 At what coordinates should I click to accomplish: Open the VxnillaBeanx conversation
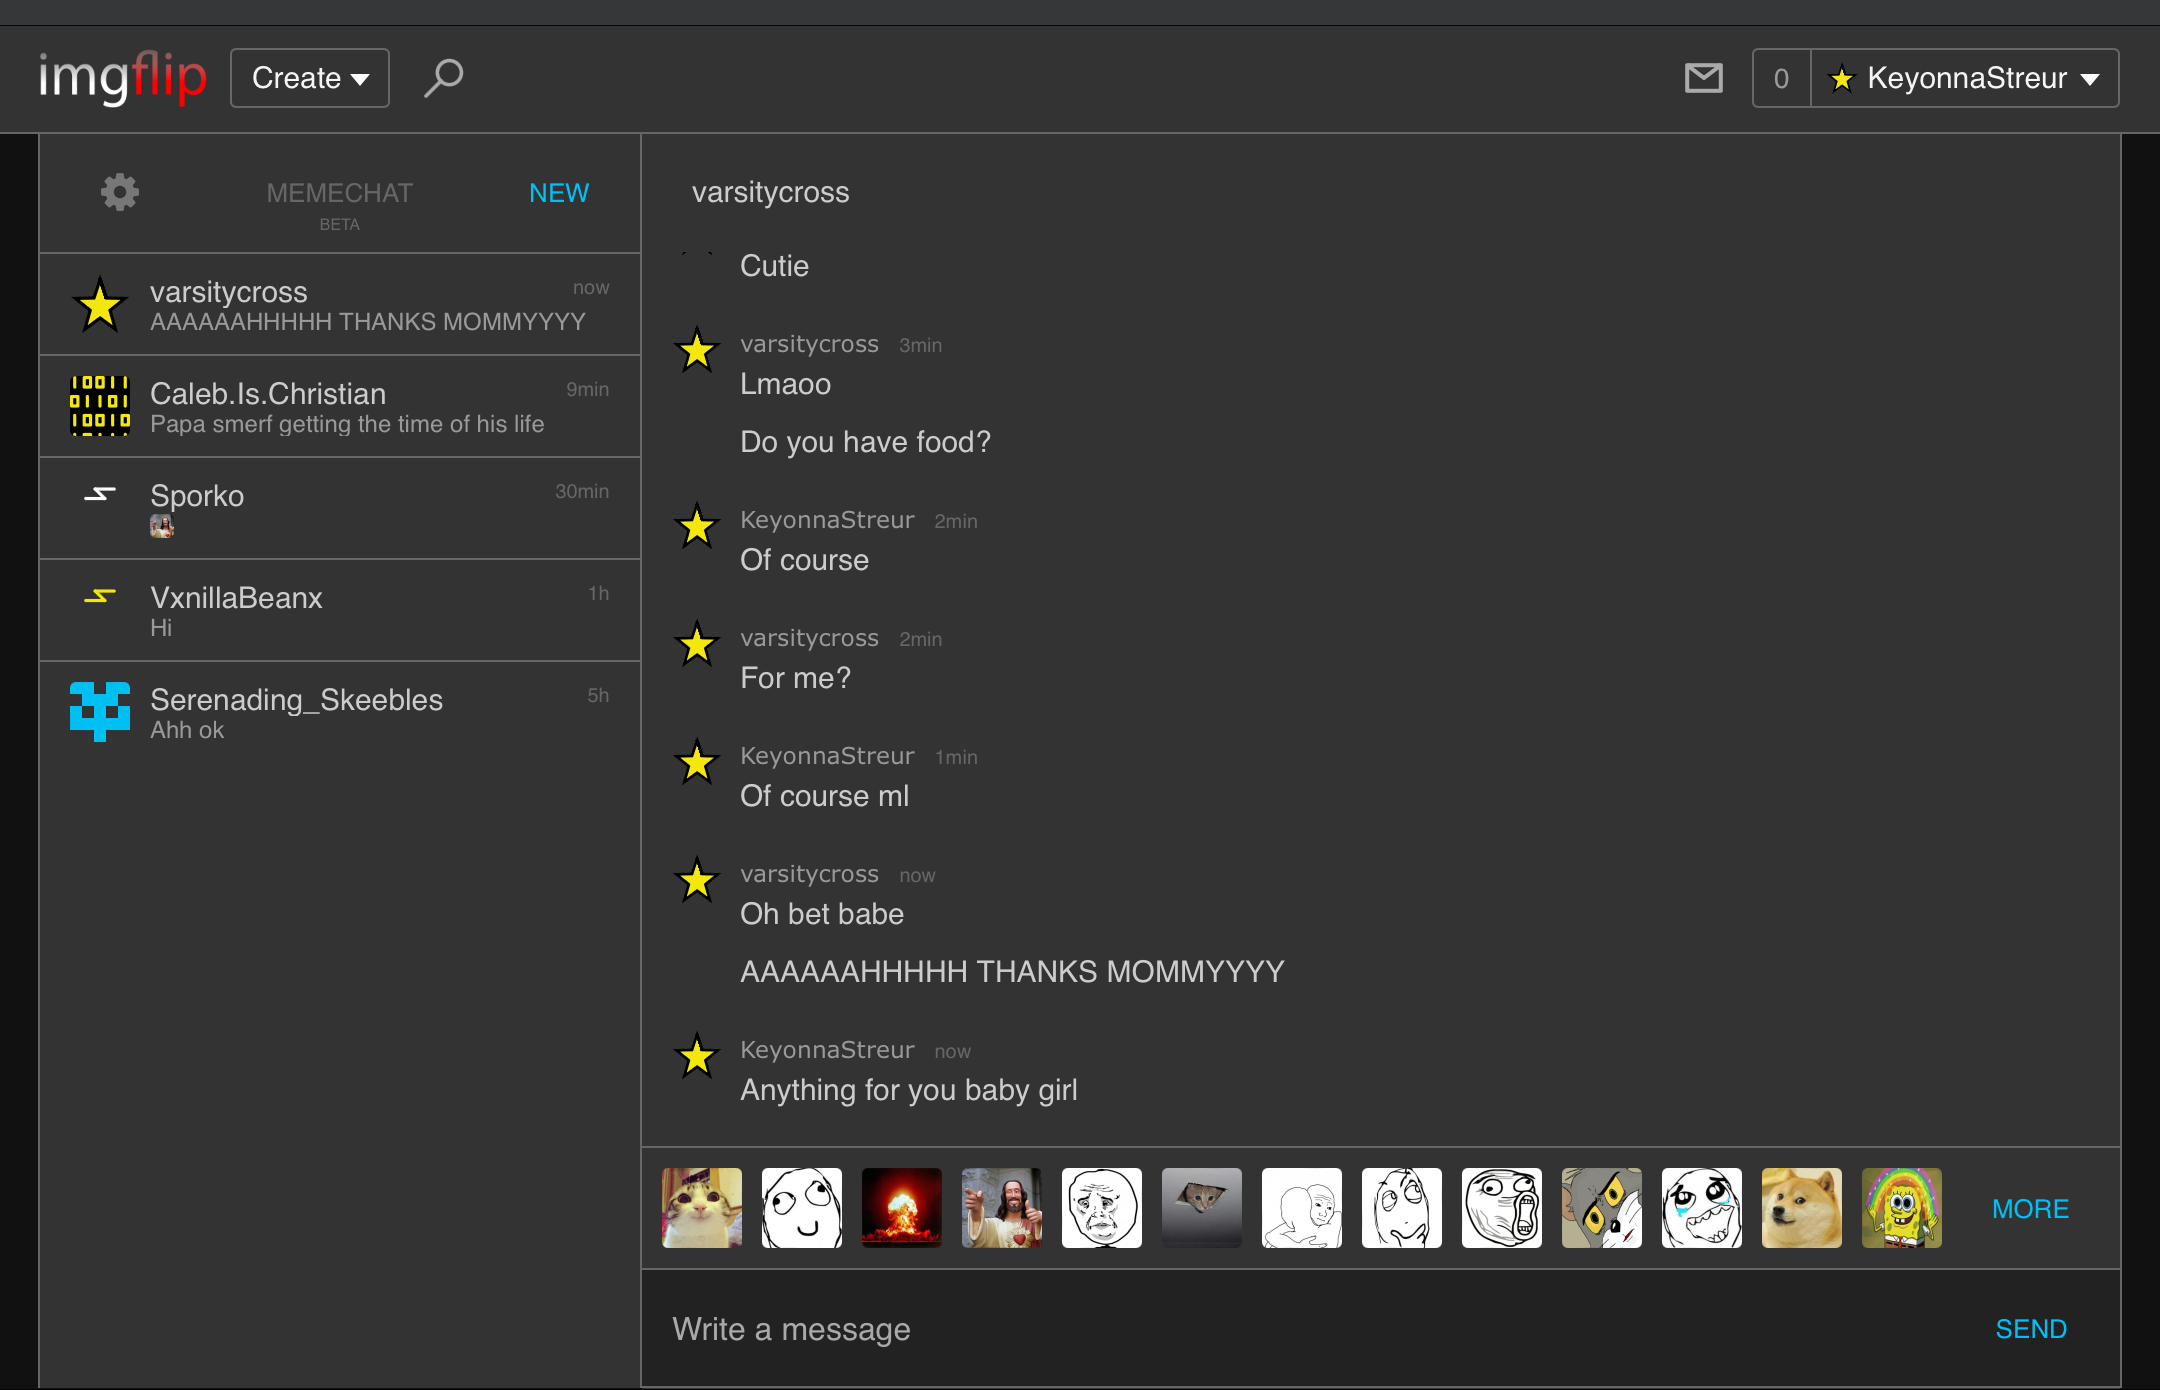click(x=340, y=611)
